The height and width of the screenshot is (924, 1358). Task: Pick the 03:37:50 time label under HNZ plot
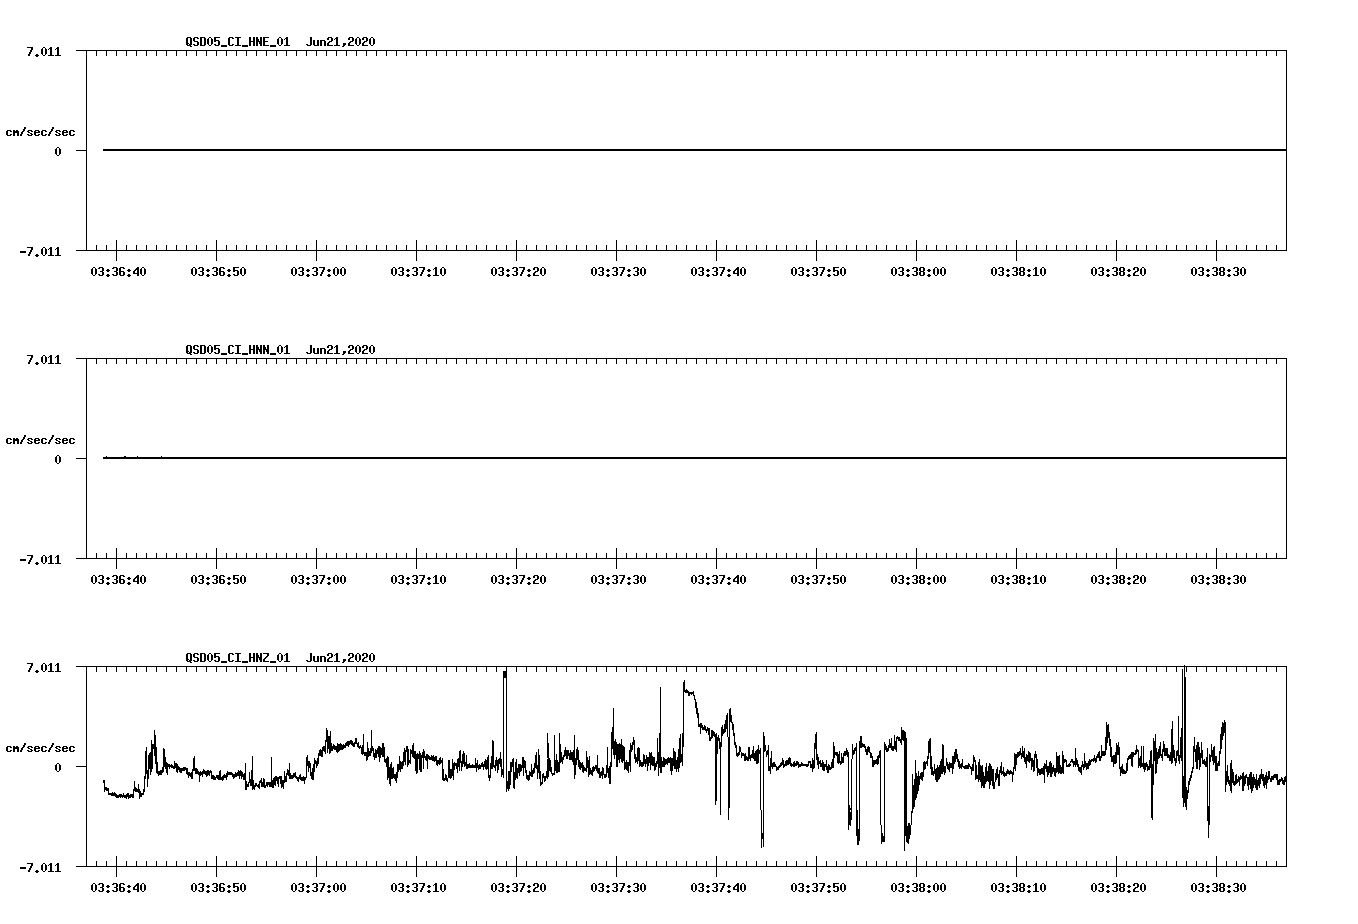(x=818, y=887)
